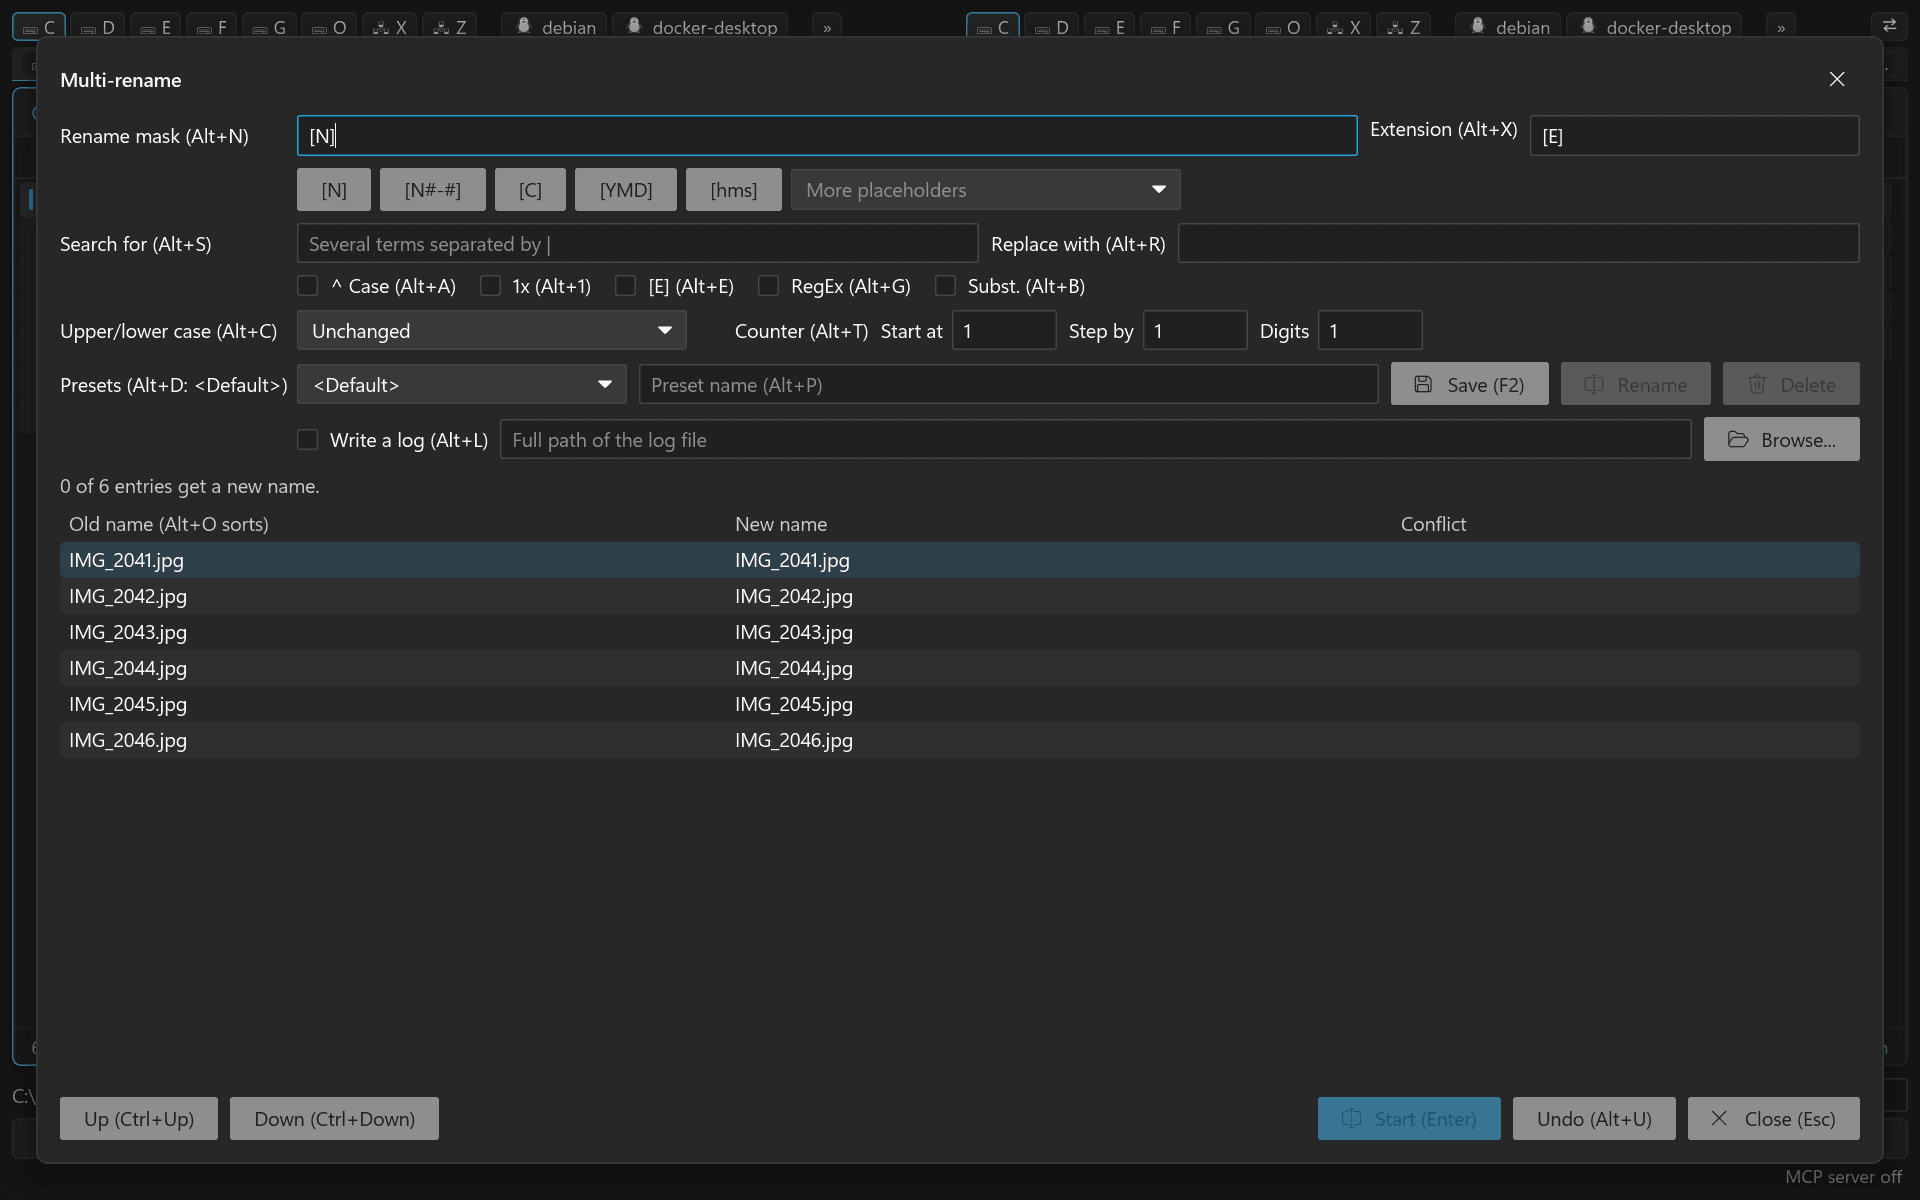The width and height of the screenshot is (1920, 1200).
Task: Start the rename with Start (Enter)
Action: tap(1409, 1119)
